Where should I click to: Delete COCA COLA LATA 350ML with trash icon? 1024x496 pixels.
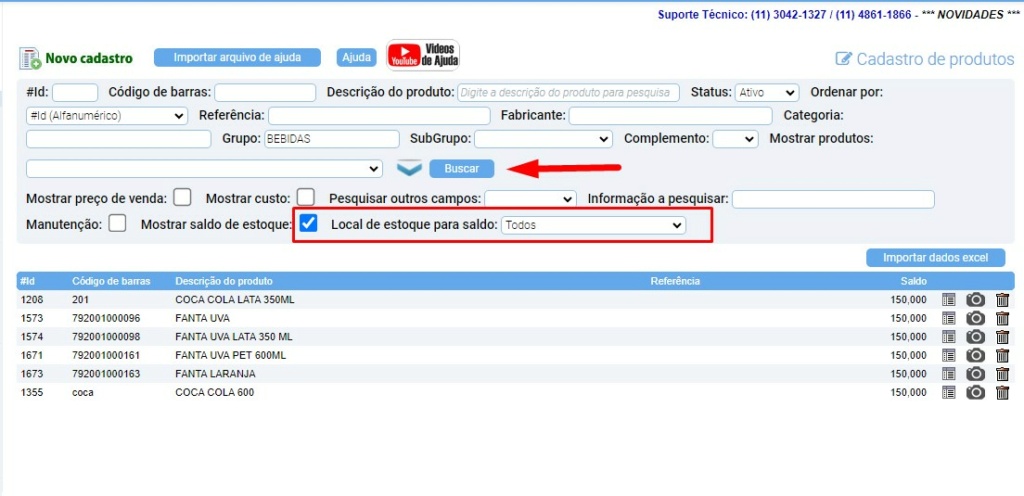1002,300
